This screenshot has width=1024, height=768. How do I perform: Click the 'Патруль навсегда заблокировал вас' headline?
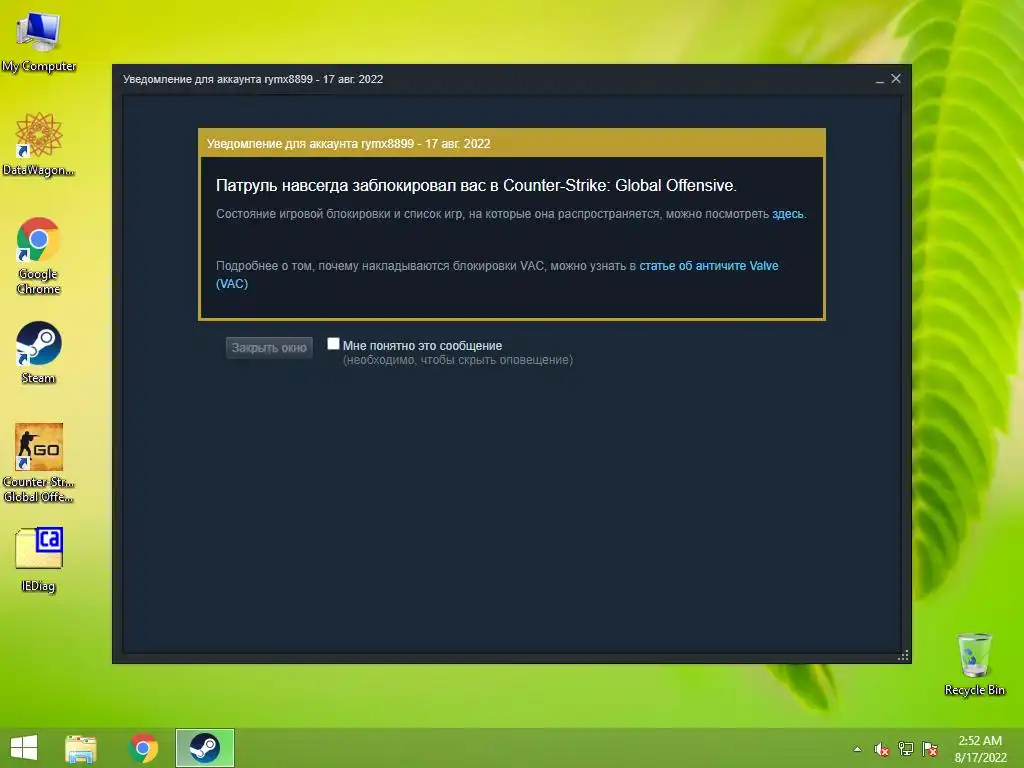click(476, 185)
